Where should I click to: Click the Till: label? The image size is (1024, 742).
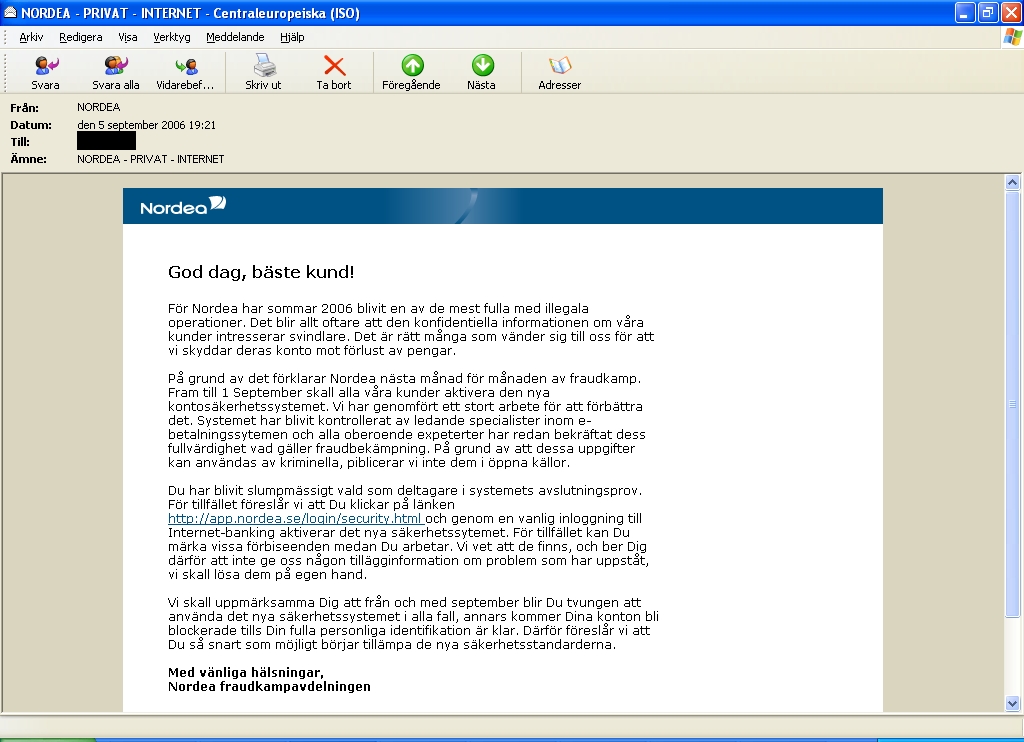pos(20,142)
